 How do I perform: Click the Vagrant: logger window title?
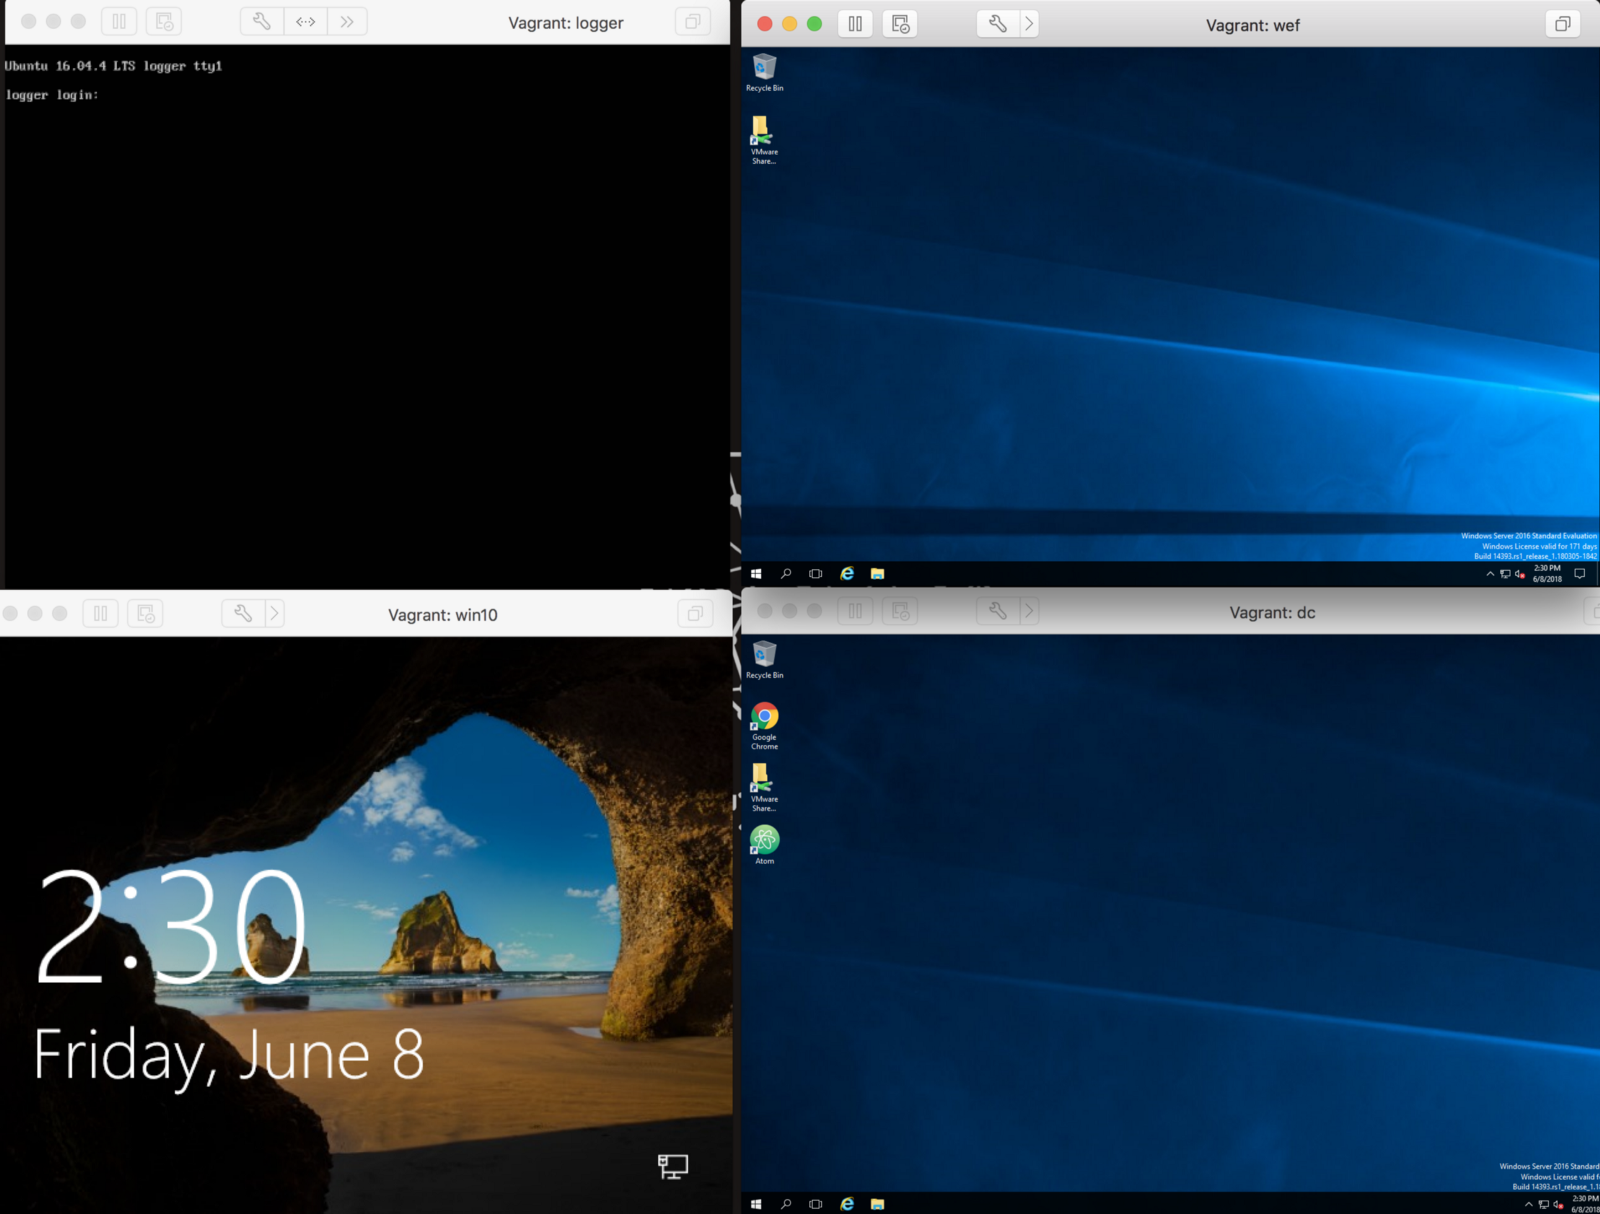pyautogui.click(x=566, y=22)
